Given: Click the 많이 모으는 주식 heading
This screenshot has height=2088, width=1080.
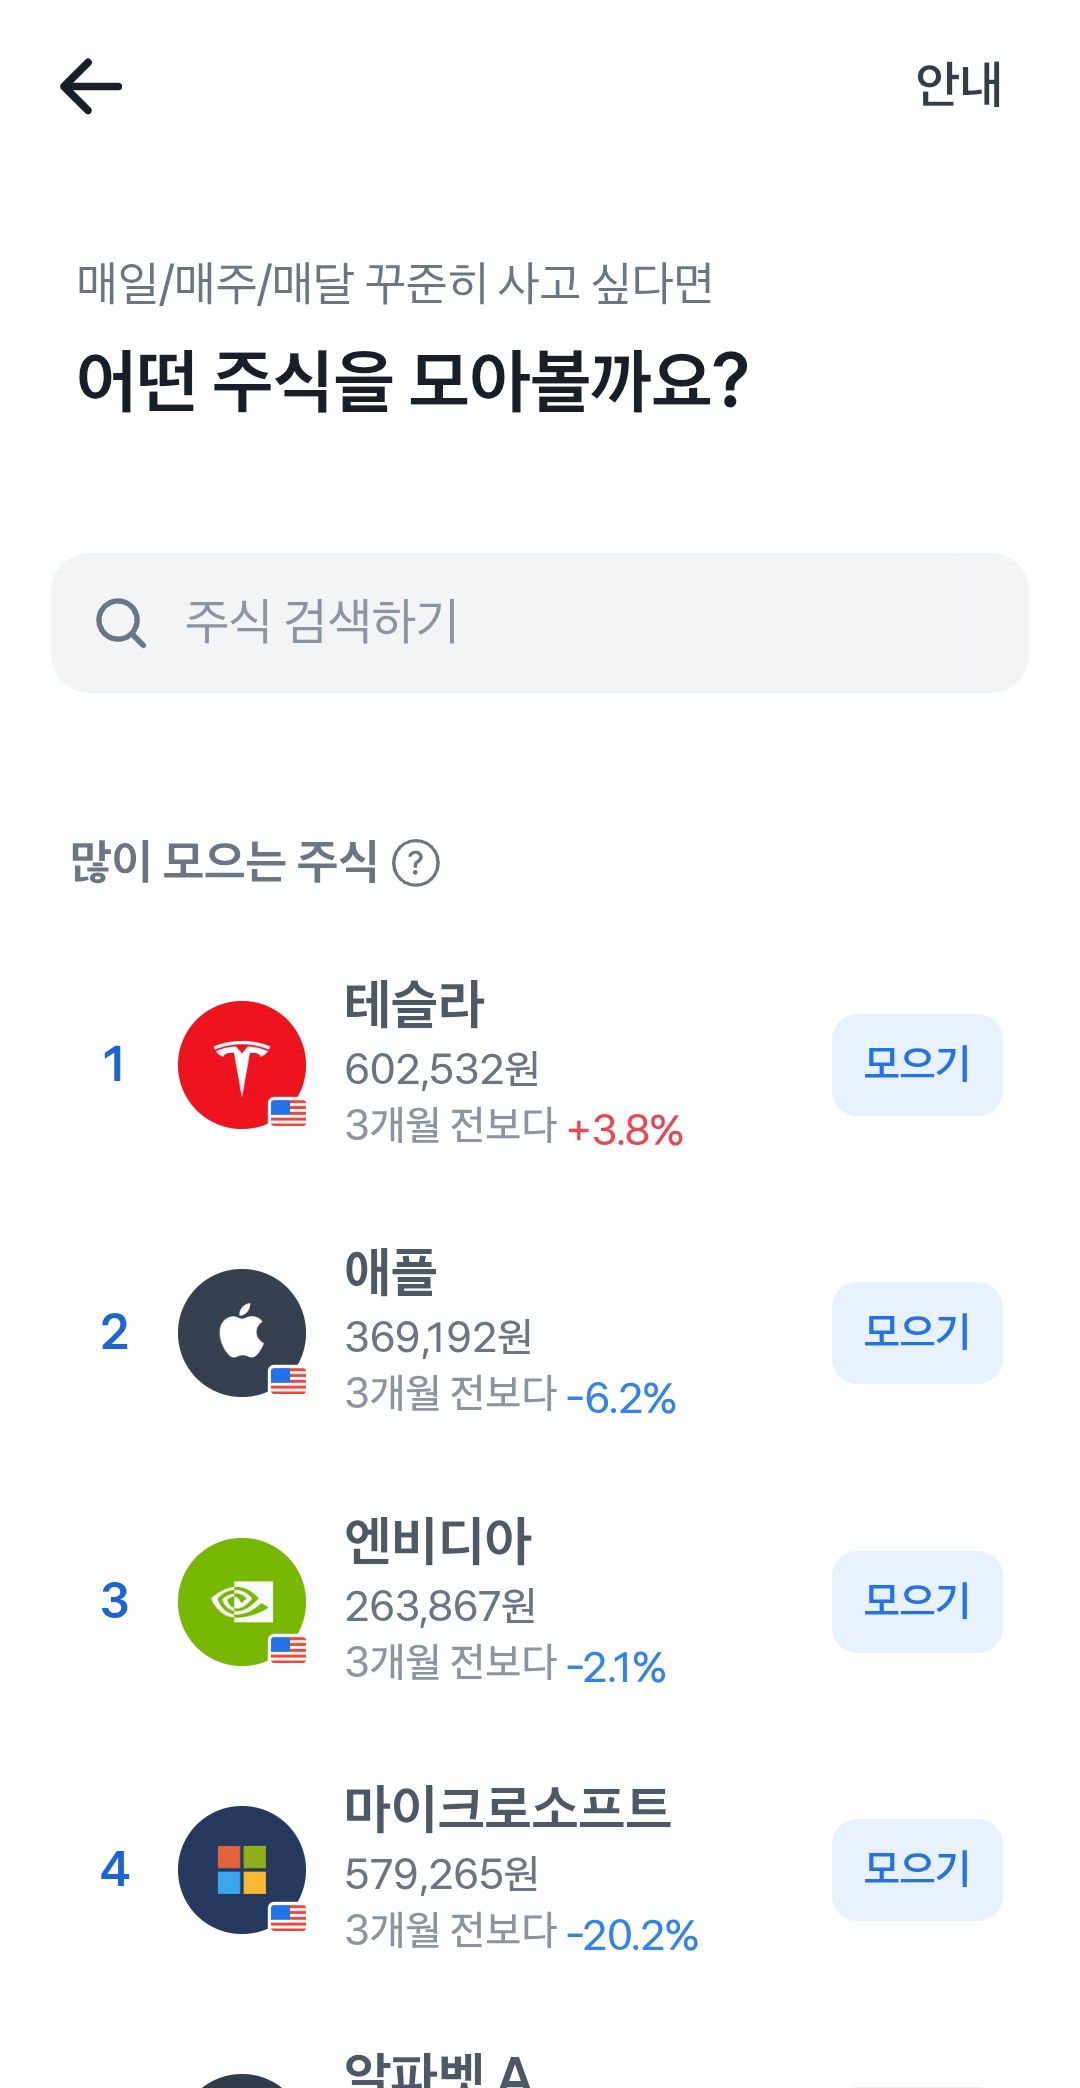Looking at the screenshot, I should pos(224,862).
